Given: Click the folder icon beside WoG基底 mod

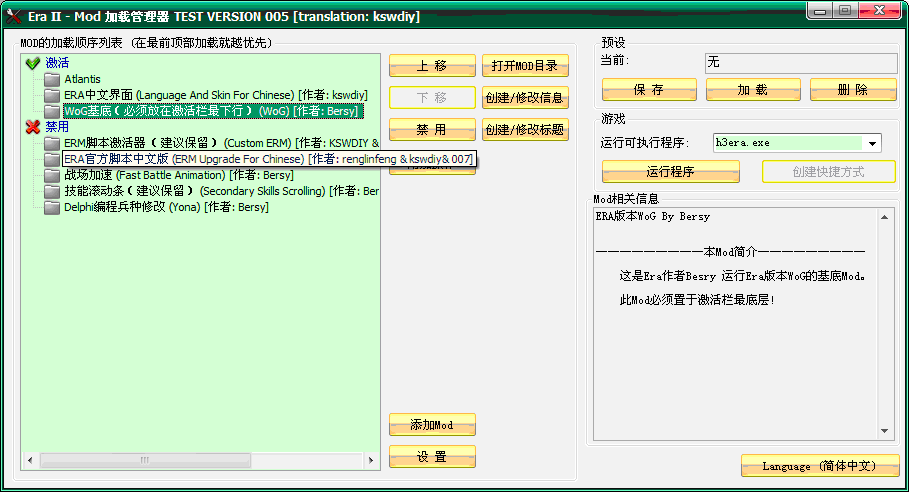Looking at the screenshot, I should tap(52, 111).
